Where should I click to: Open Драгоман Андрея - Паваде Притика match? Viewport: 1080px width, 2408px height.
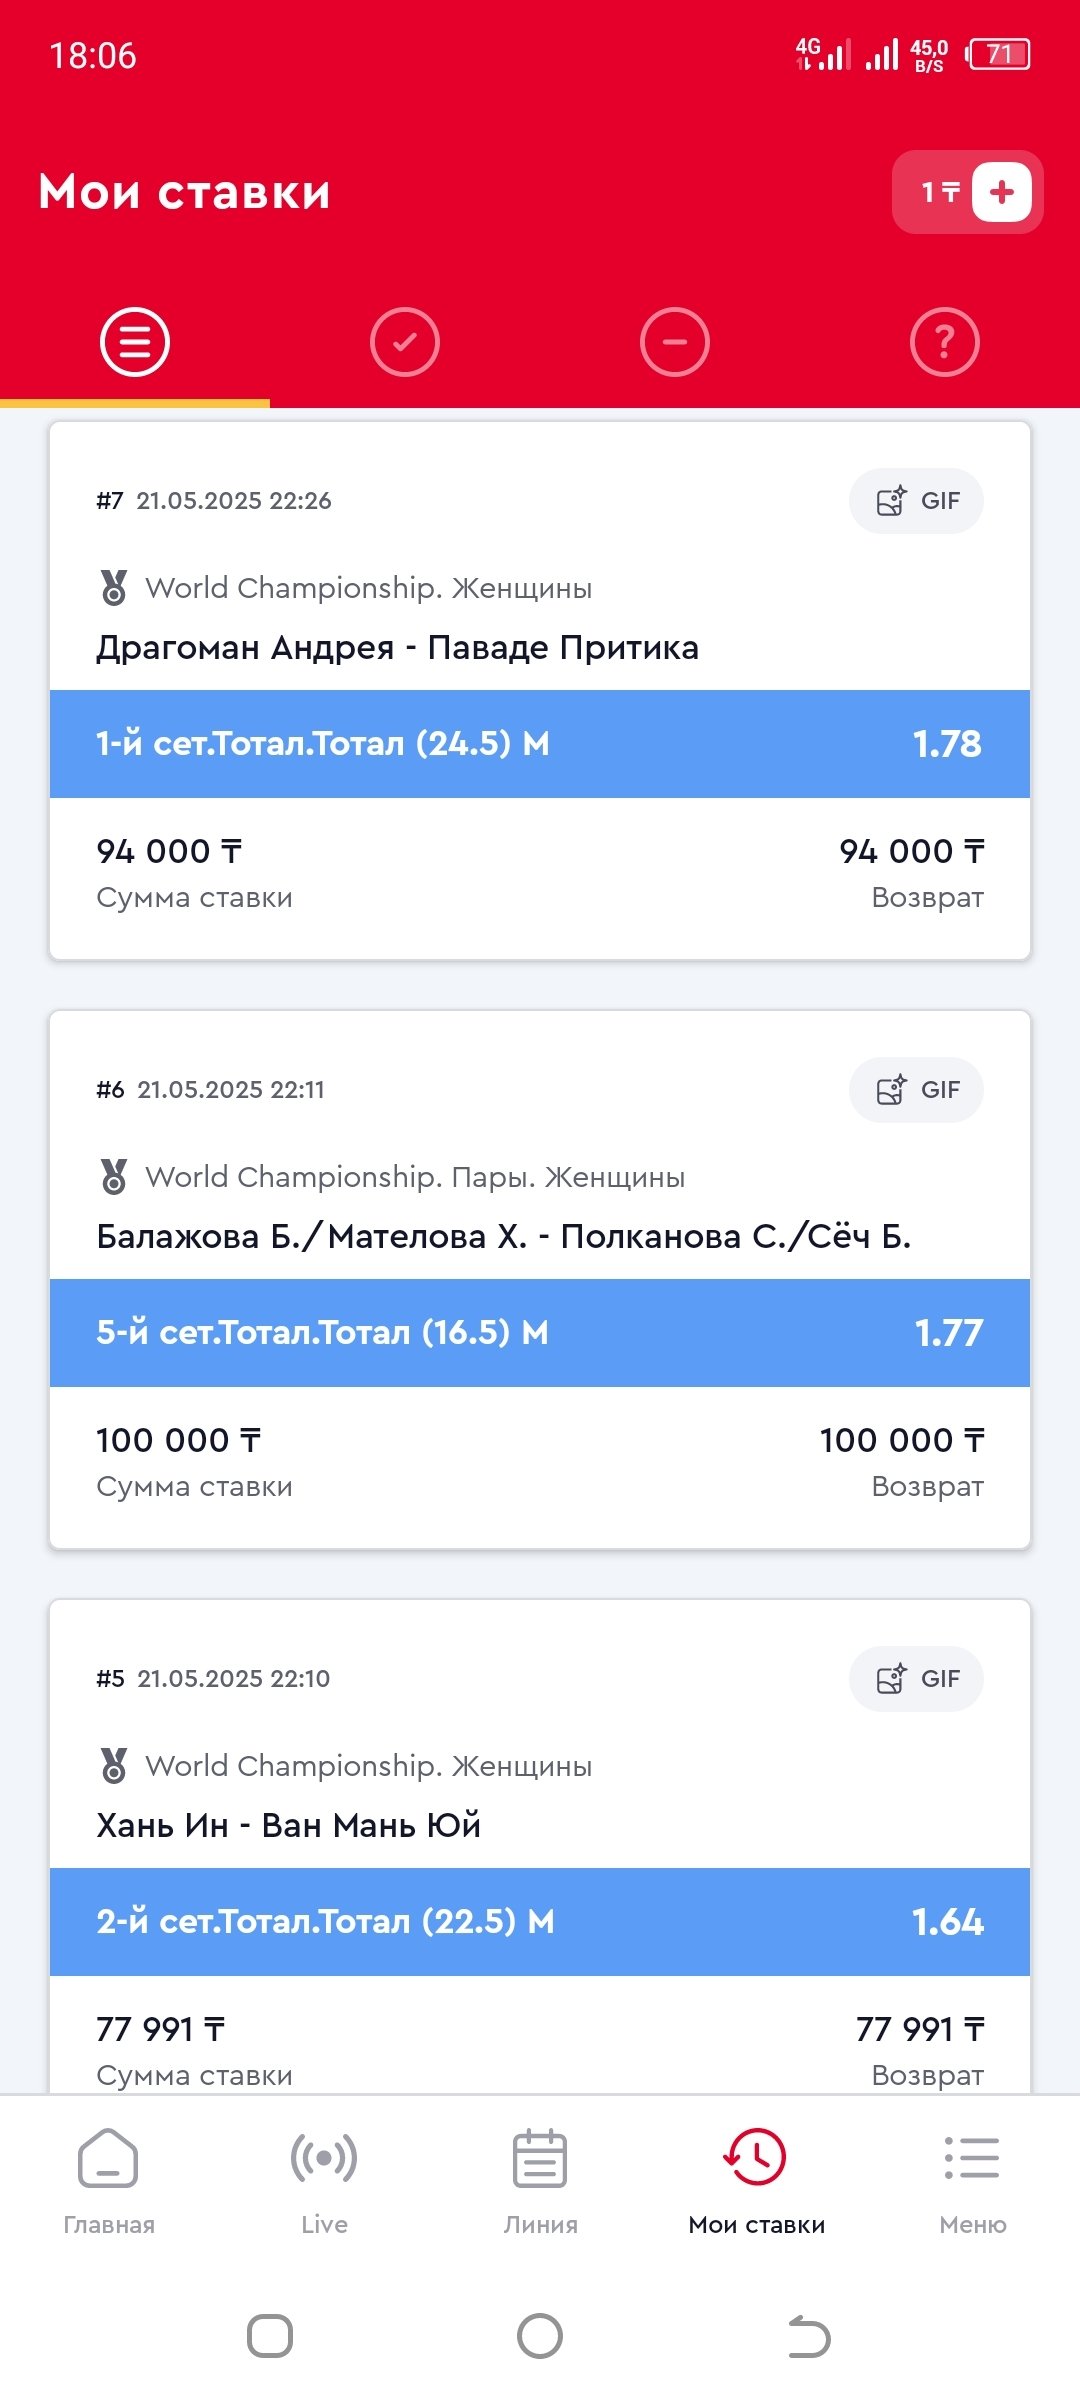[x=397, y=648]
